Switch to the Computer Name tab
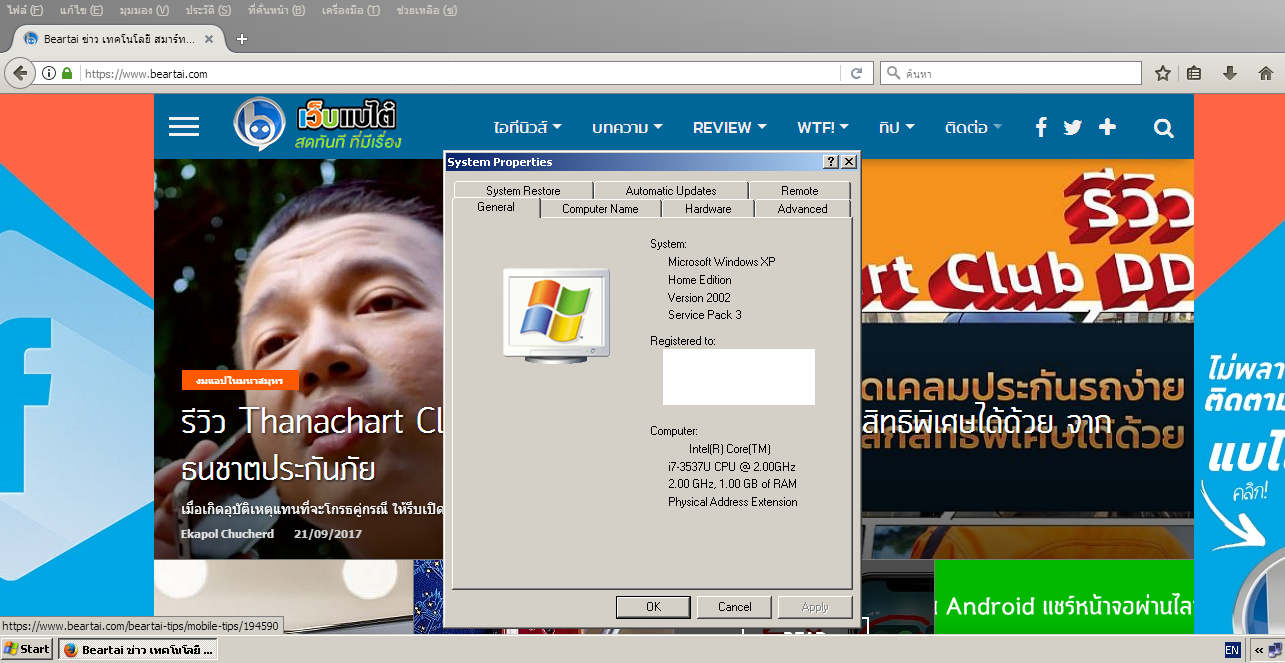The width and height of the screenshot is (1285, 663). (x=600, y=209)
